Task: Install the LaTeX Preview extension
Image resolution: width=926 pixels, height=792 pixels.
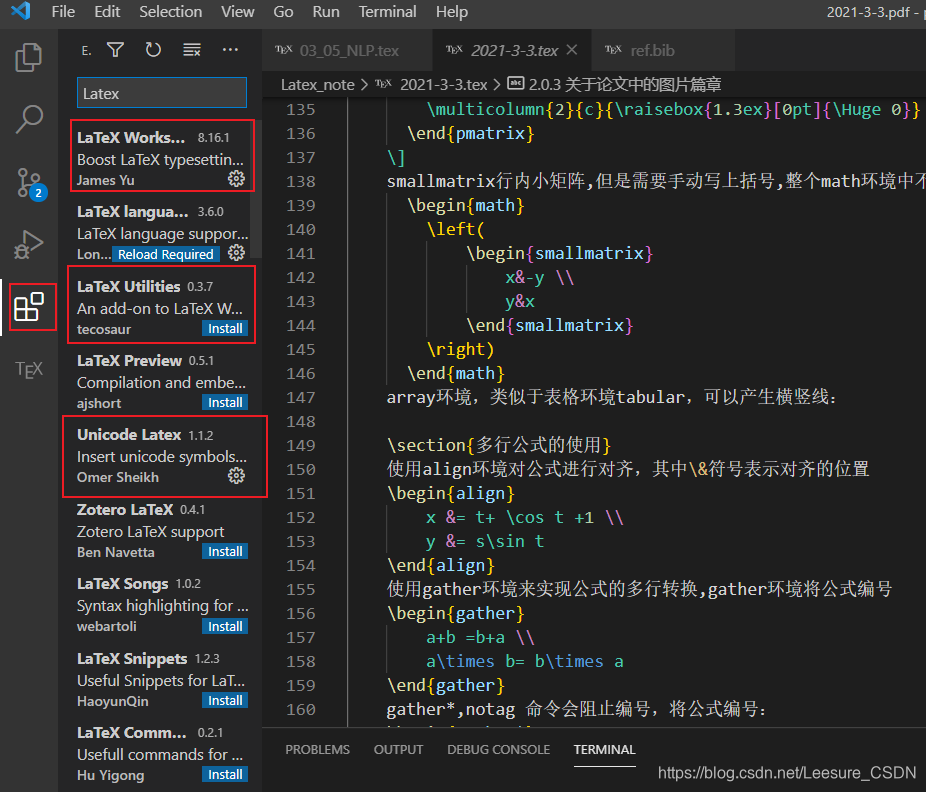Action: (x=225, y=402)
